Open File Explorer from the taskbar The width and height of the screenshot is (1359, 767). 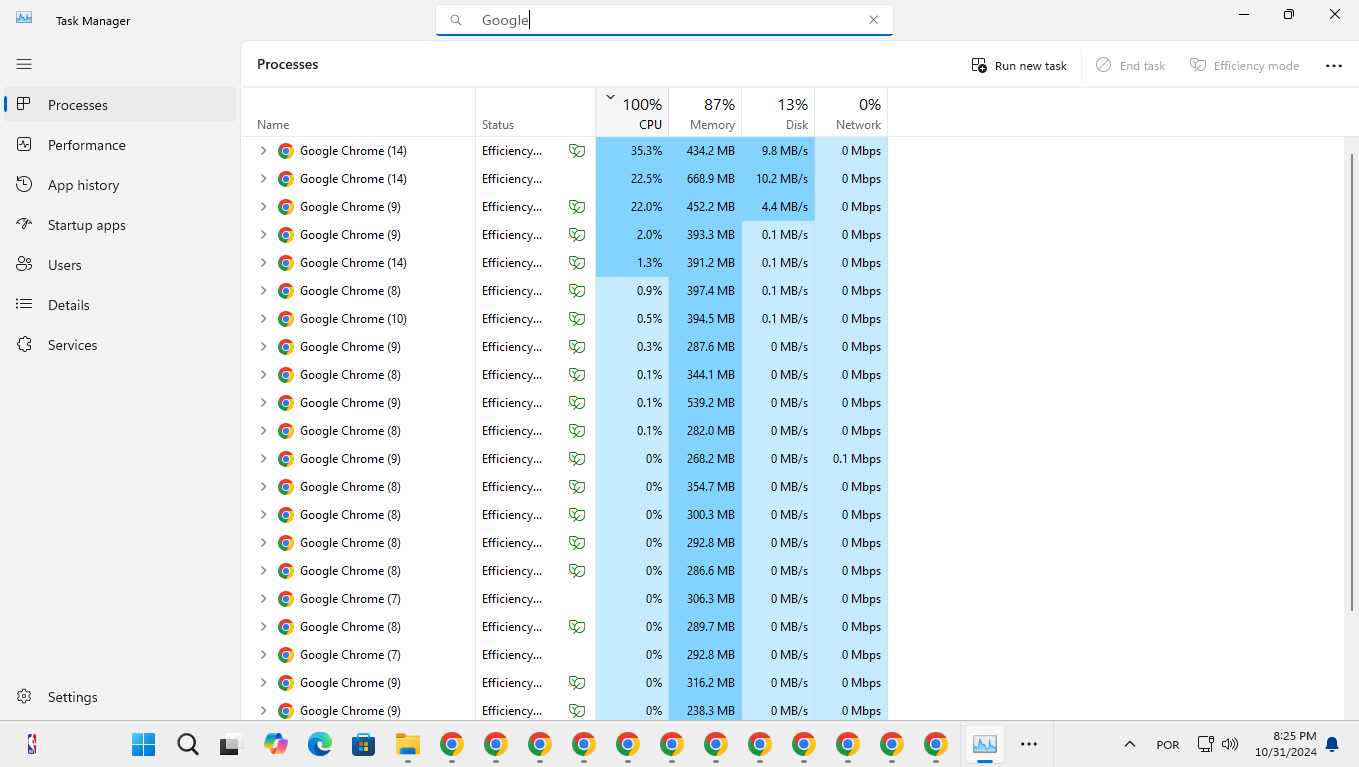407,744
